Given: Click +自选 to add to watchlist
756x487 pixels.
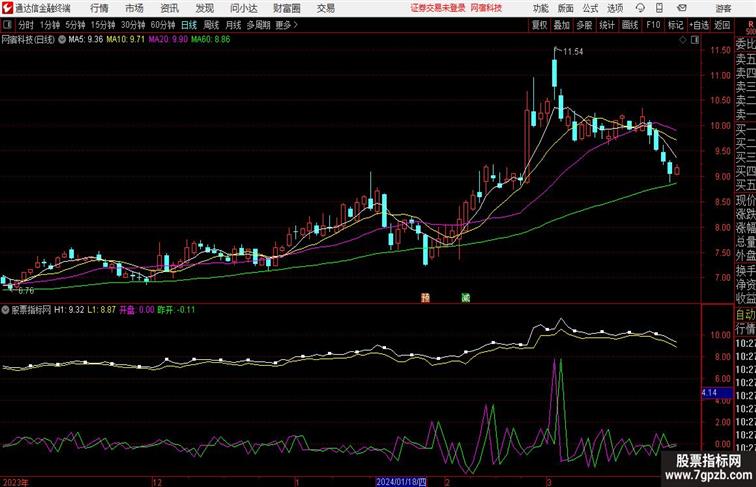Looking at the screenshot, I should pyautogui.click(x=699, y=25).
